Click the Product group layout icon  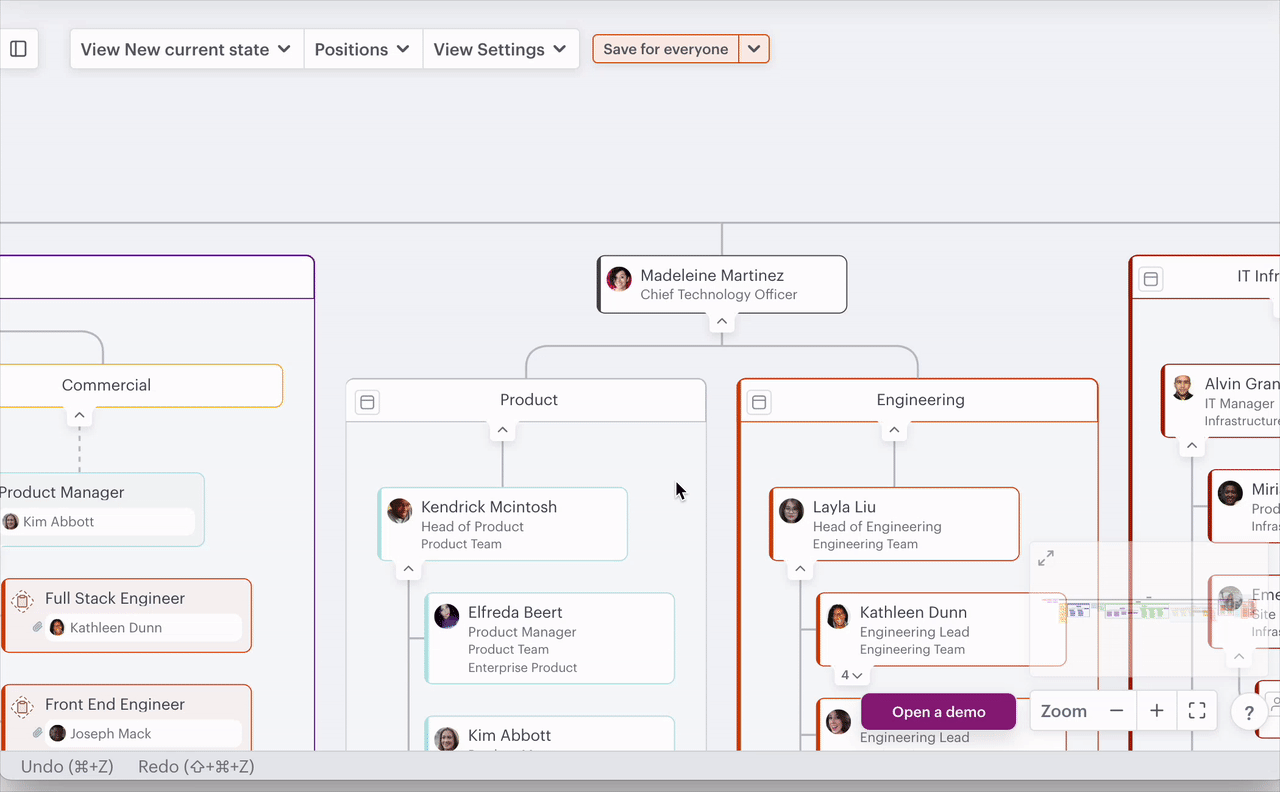pos(367,402)
